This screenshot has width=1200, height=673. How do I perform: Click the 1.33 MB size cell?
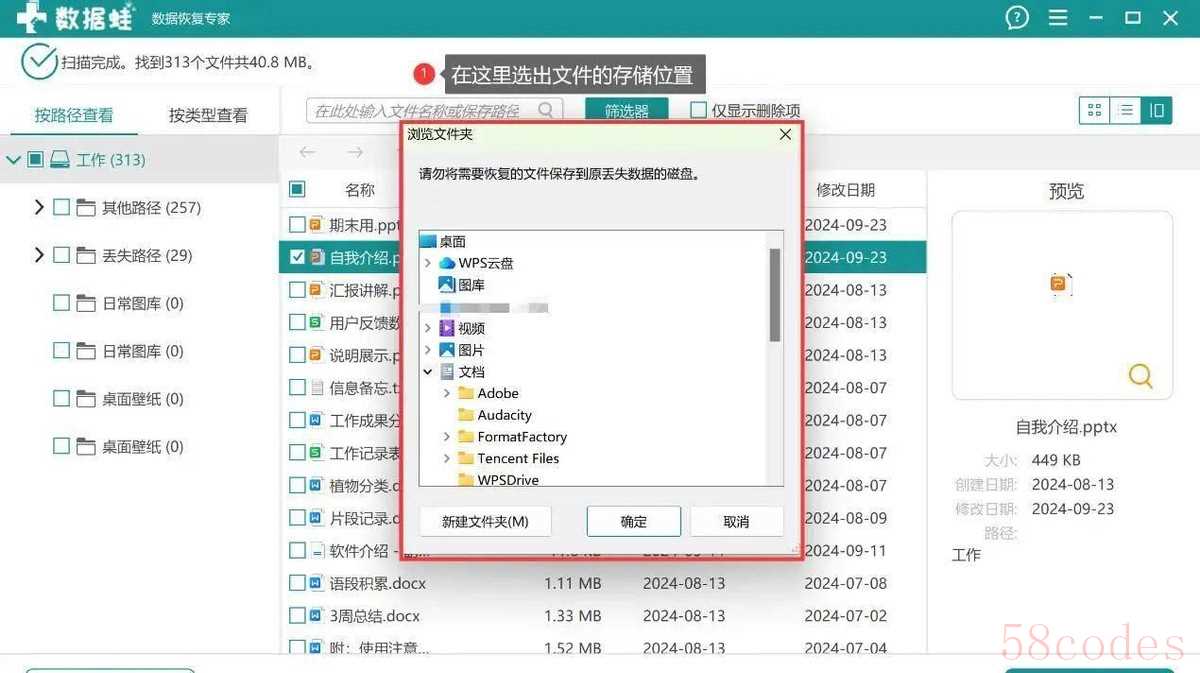click(x=573, y=616)
